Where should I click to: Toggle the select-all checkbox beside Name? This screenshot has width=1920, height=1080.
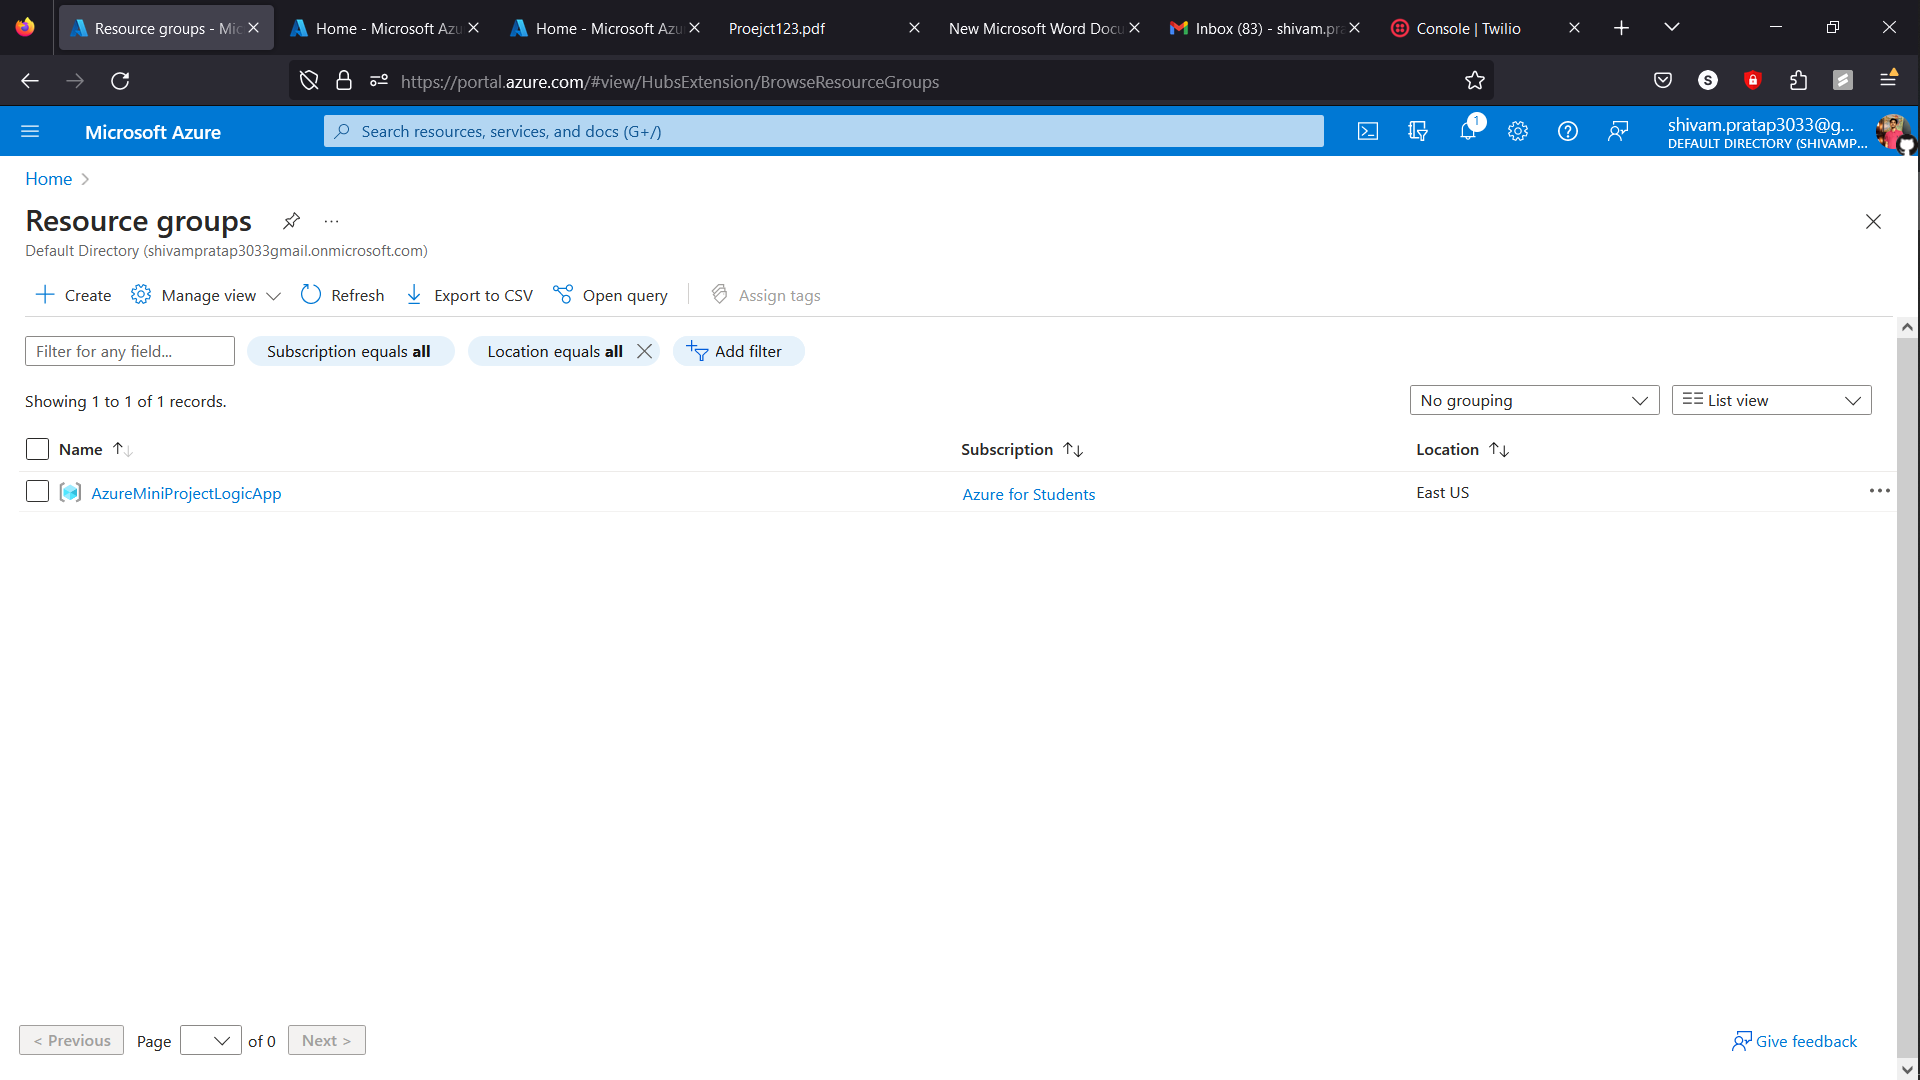37,449
